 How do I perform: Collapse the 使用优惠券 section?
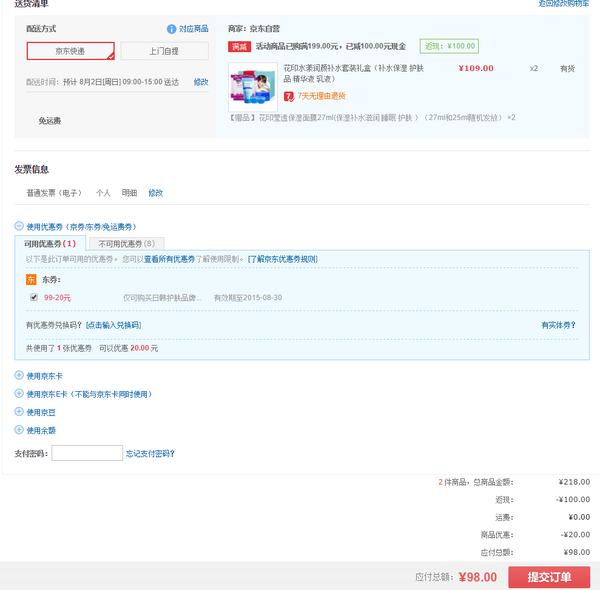19,226
